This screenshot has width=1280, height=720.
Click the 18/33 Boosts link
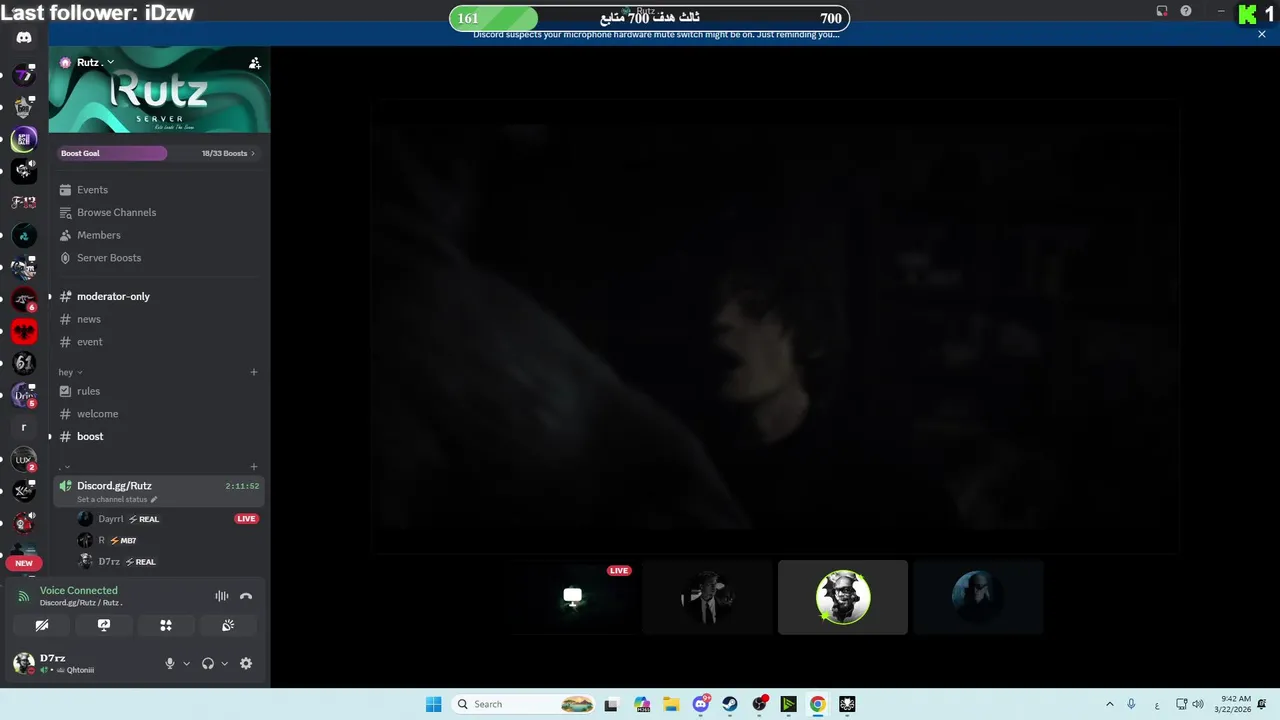tap(228, 153)
